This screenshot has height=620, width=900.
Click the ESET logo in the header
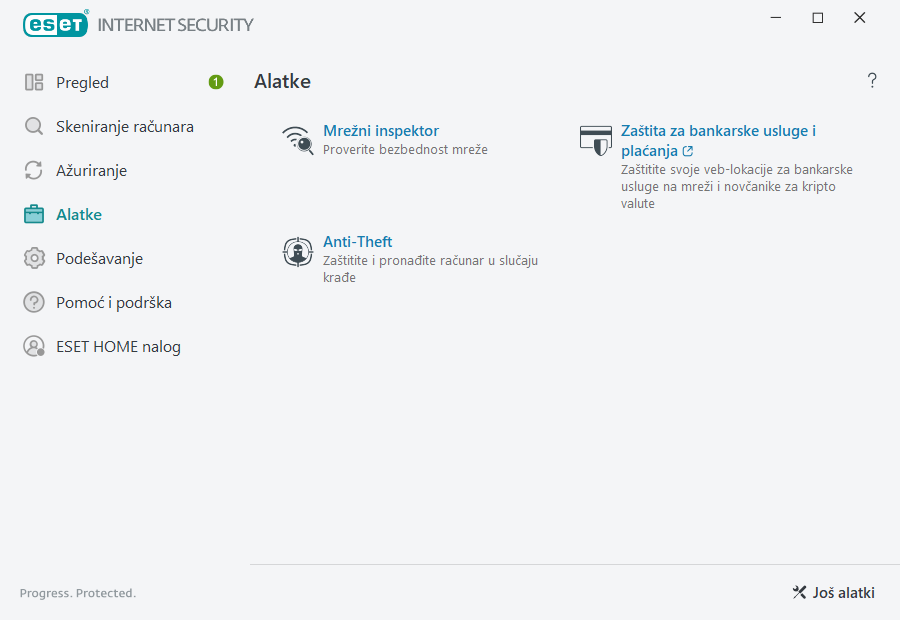coord(55,24)
